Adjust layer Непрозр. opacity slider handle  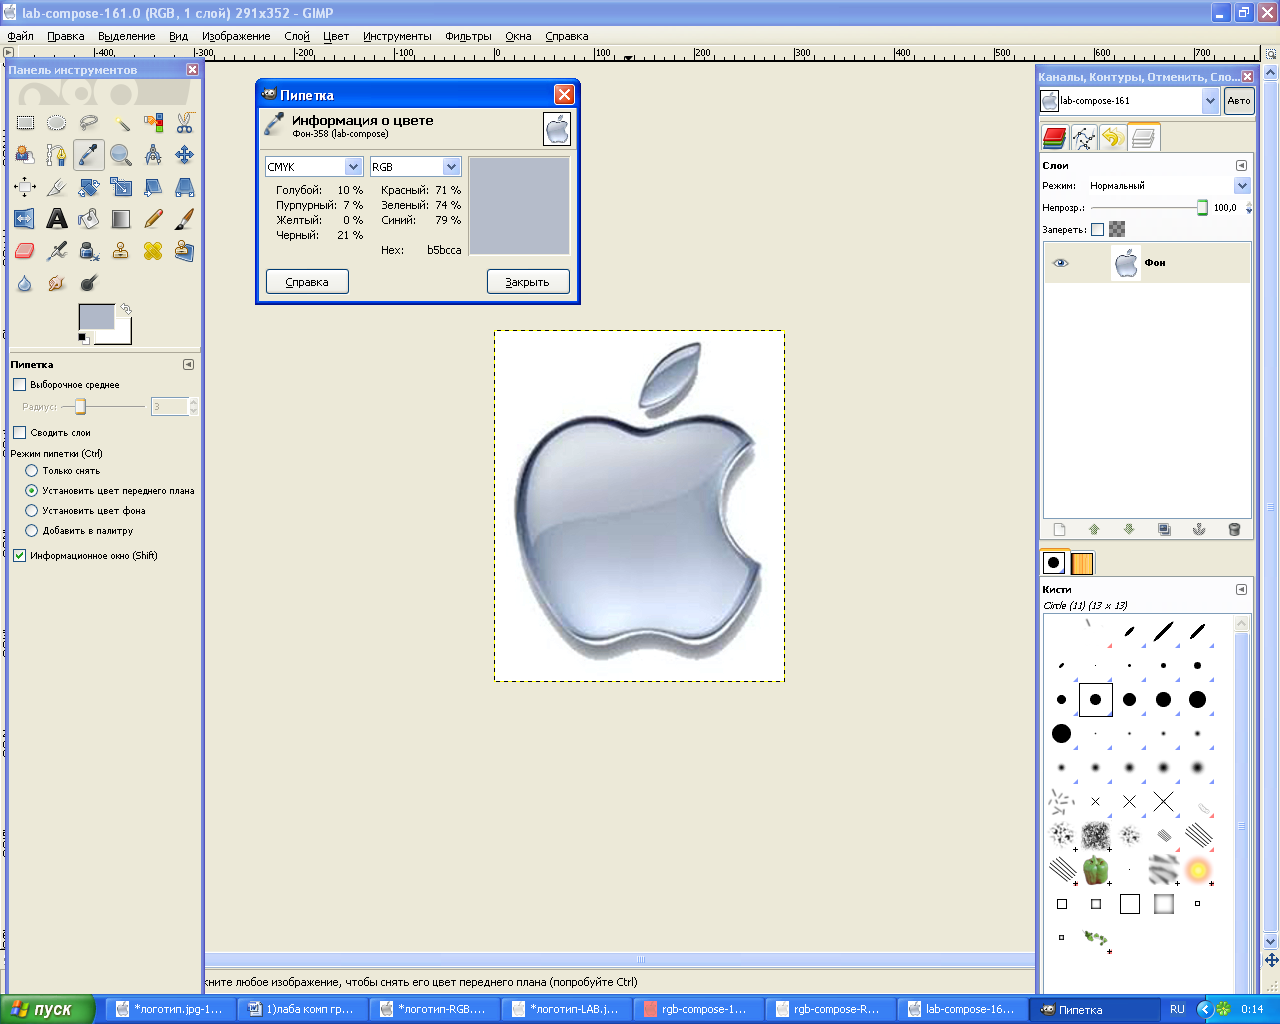[x=1202, y=208]
